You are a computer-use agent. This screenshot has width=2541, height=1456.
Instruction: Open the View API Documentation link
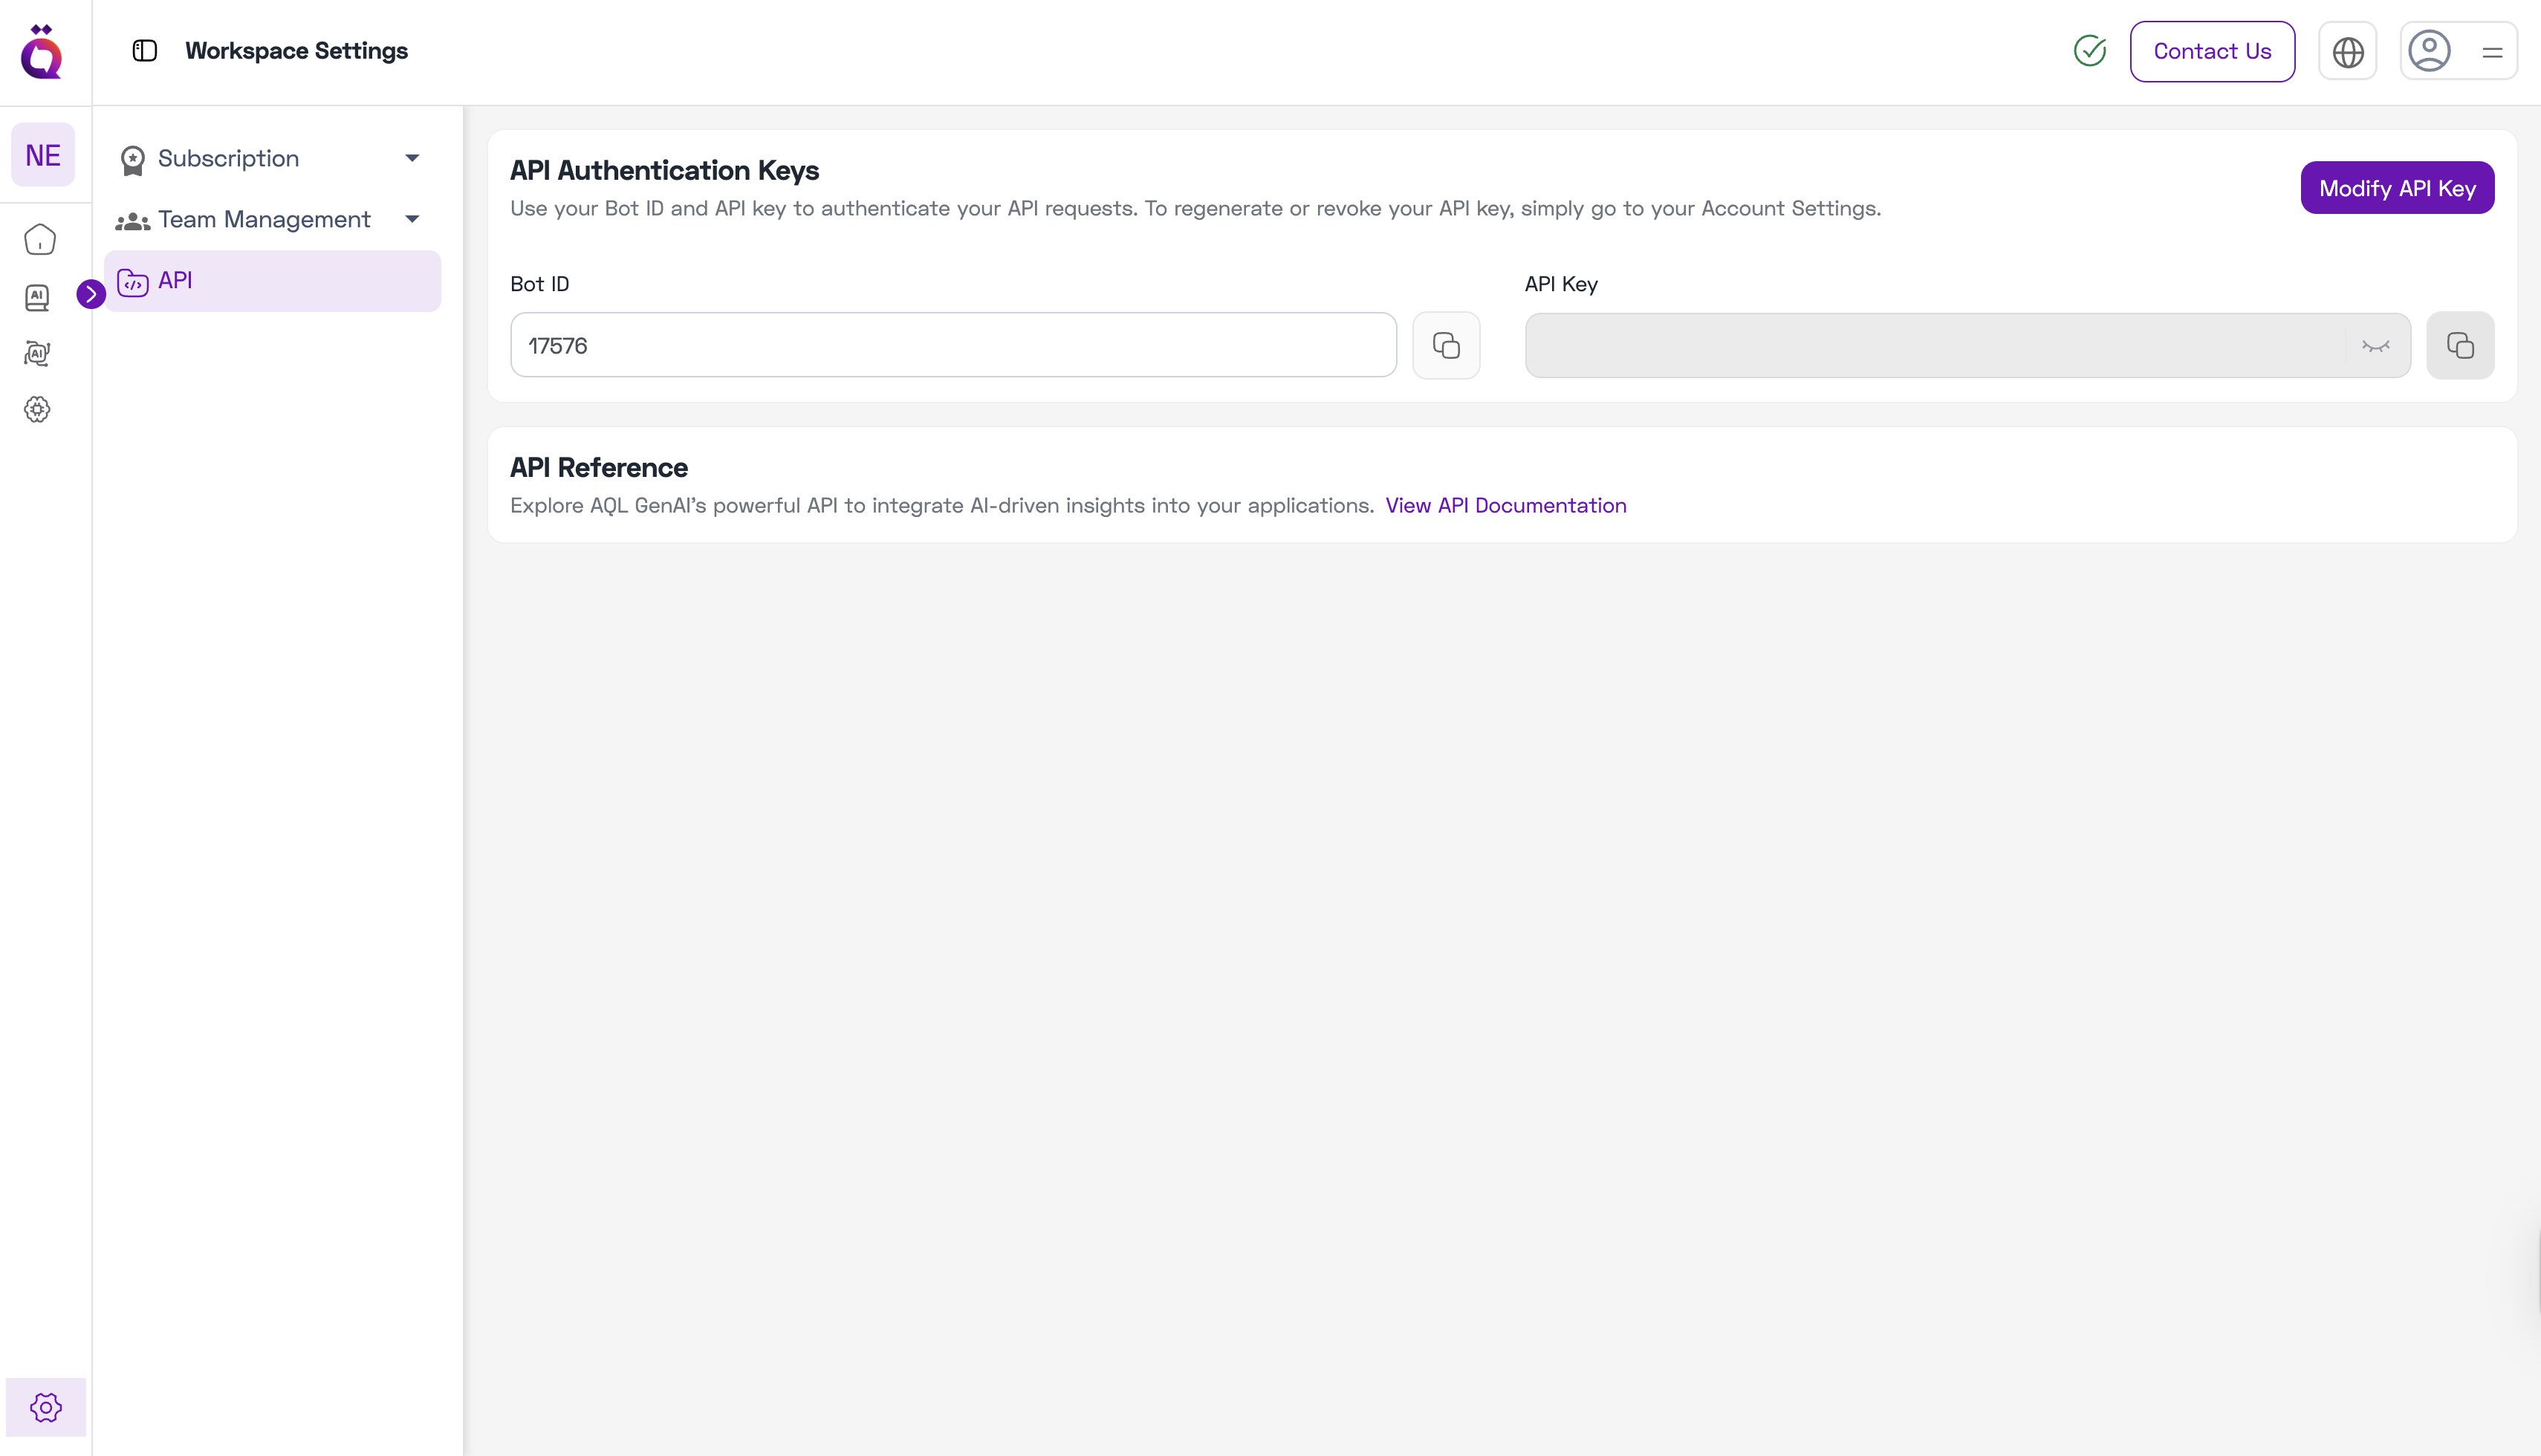click(x=1506, y=505)
